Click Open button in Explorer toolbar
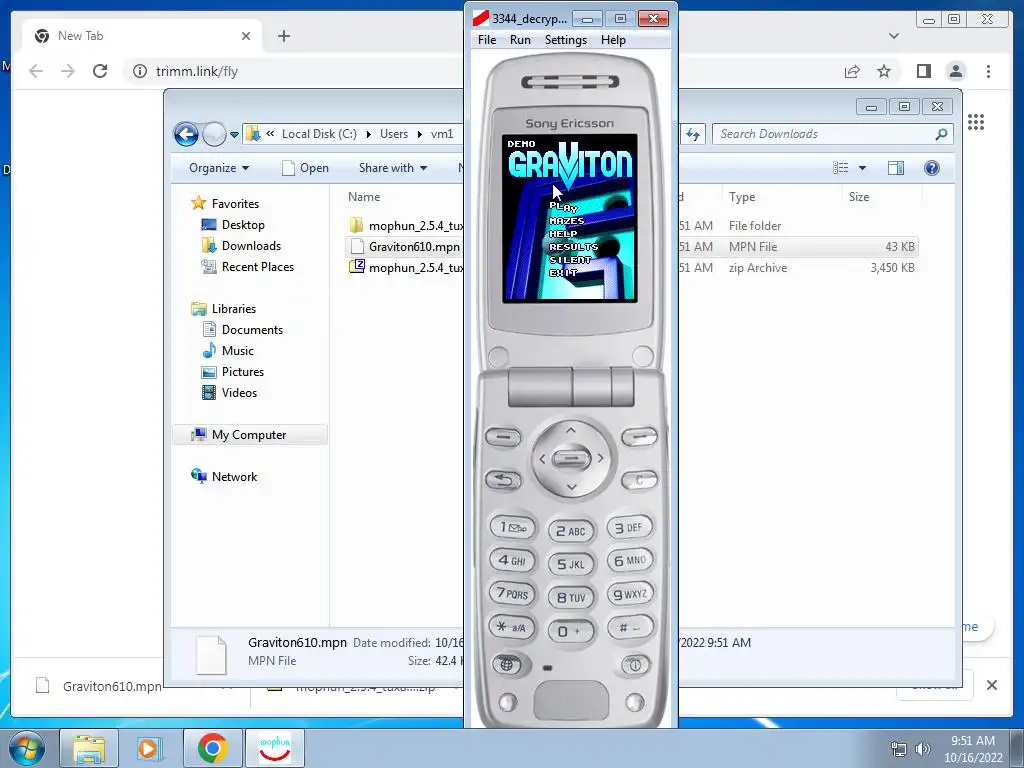Viewport: 1024px width, 768px height. (305, 168)
